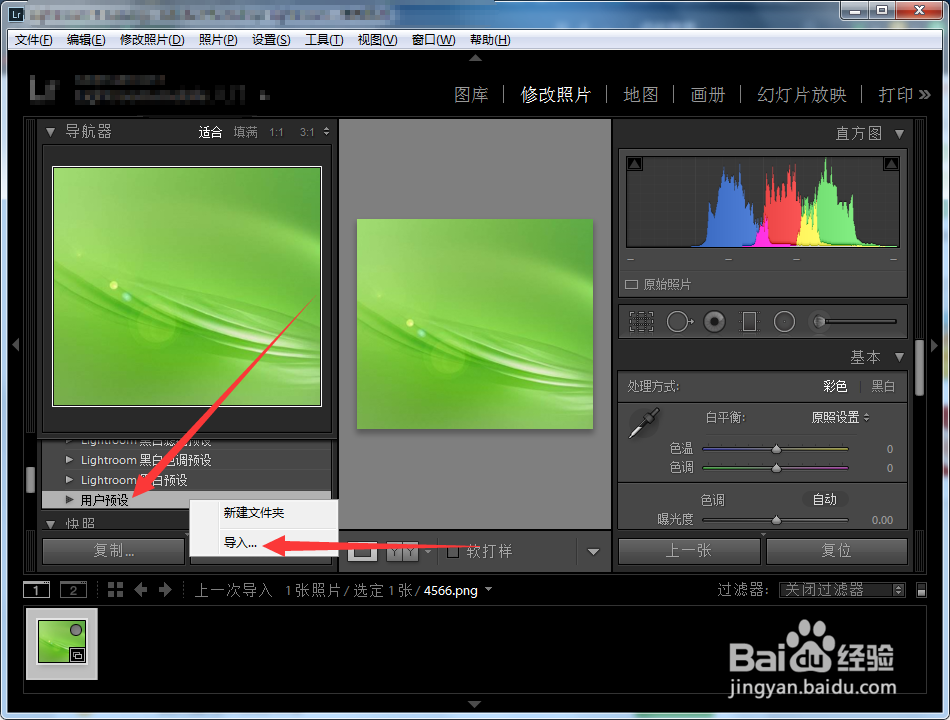Choose 彩色 processing mode

835,386
